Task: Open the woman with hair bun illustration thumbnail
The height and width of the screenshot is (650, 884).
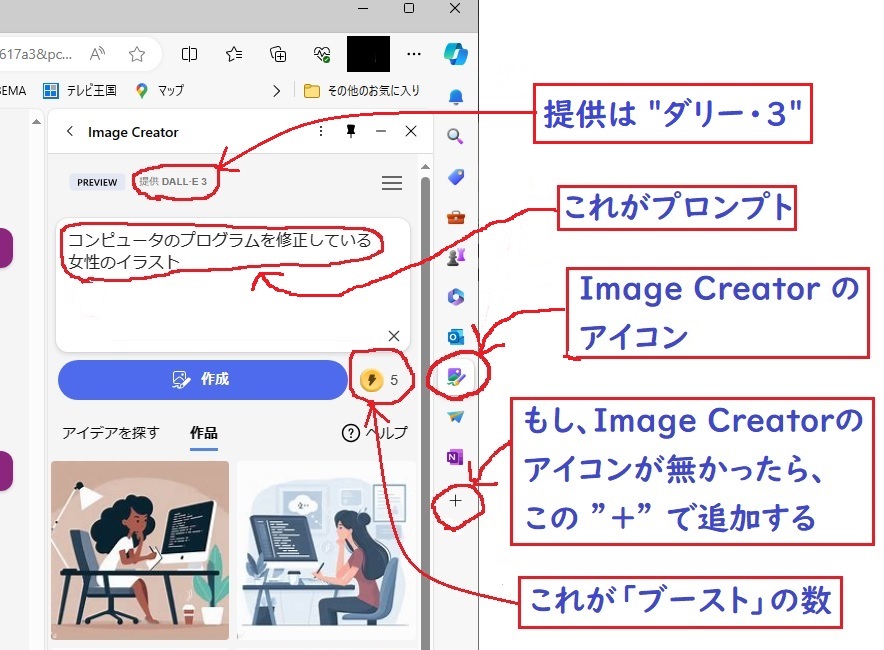Action: coord(326,551)
